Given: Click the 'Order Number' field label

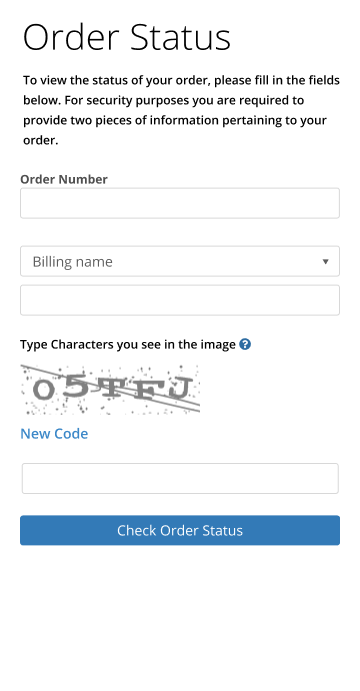Looking at the screenshot, I should click(x=64, y=179).
